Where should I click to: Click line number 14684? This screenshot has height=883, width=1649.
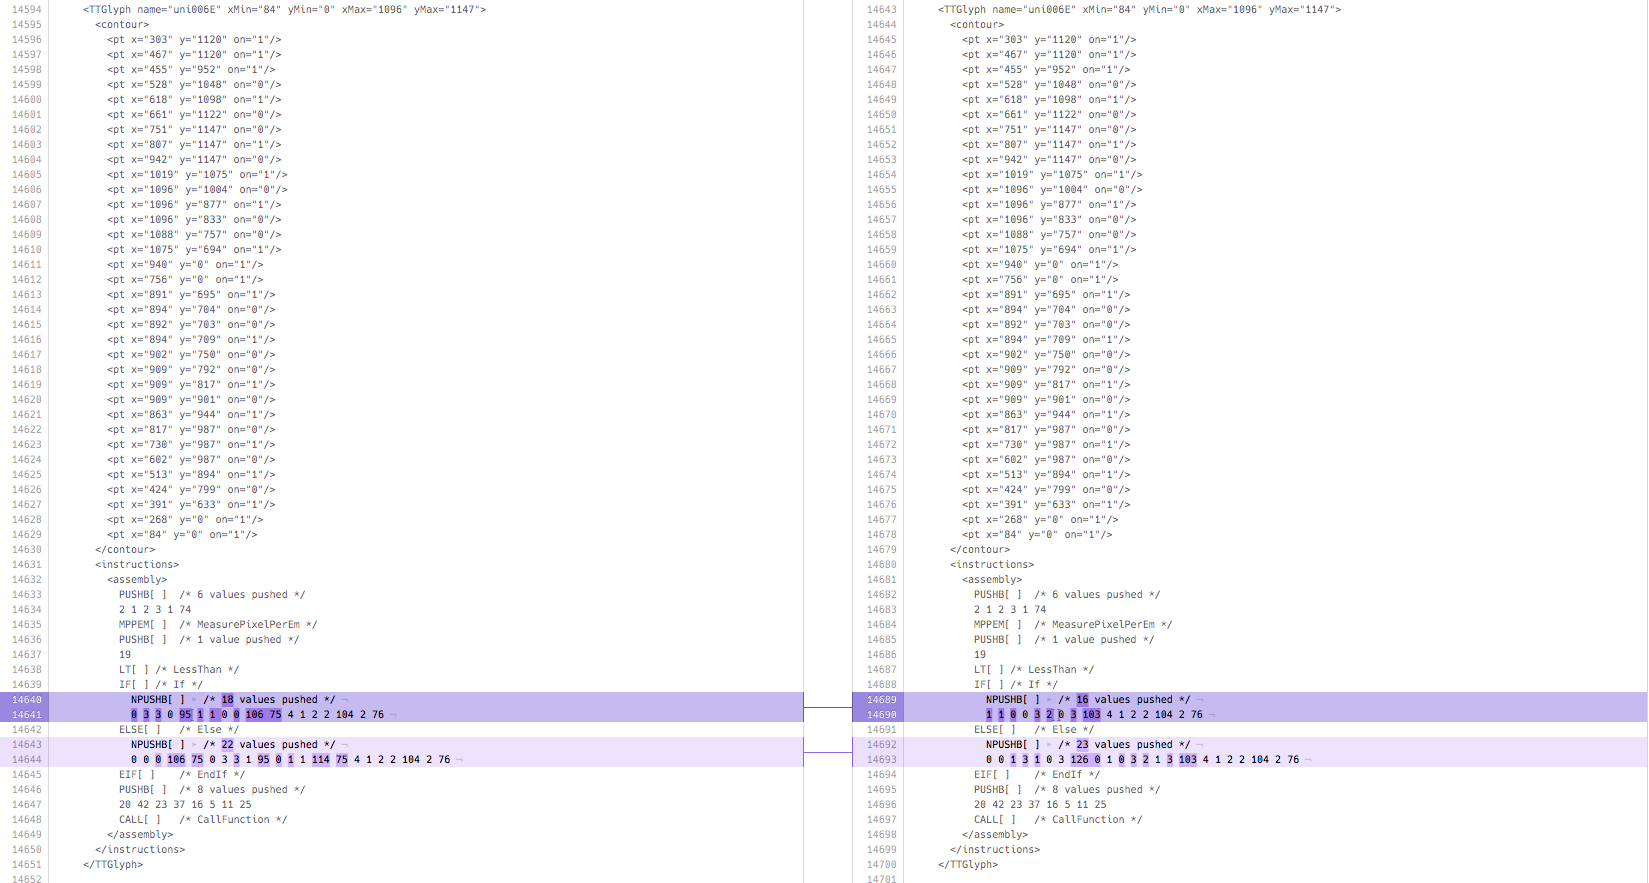pos(882,625)
